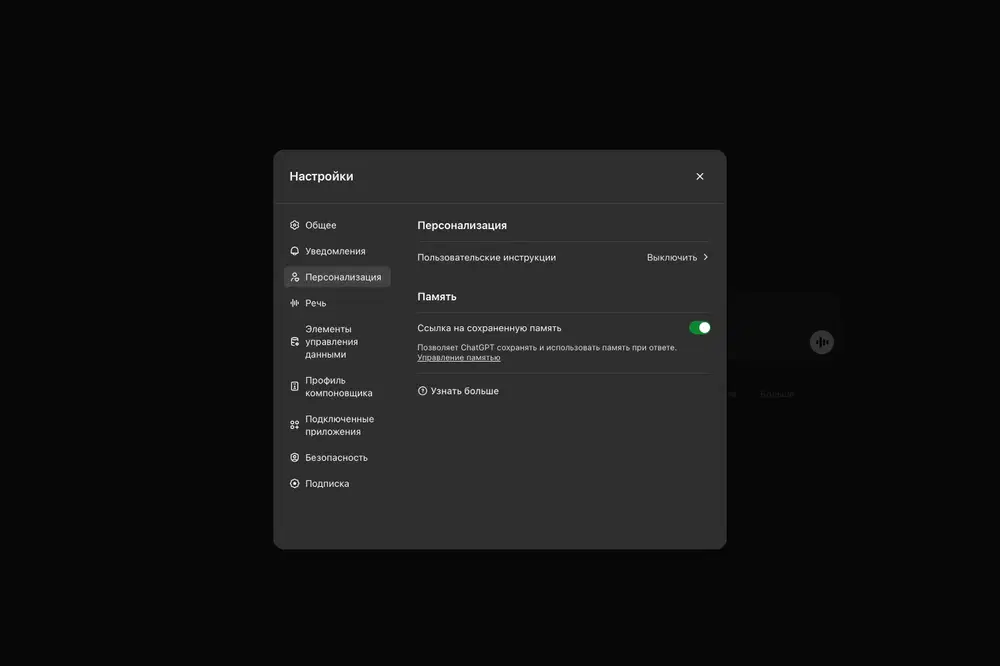Click the bell icon beside Уведомления

294,251
